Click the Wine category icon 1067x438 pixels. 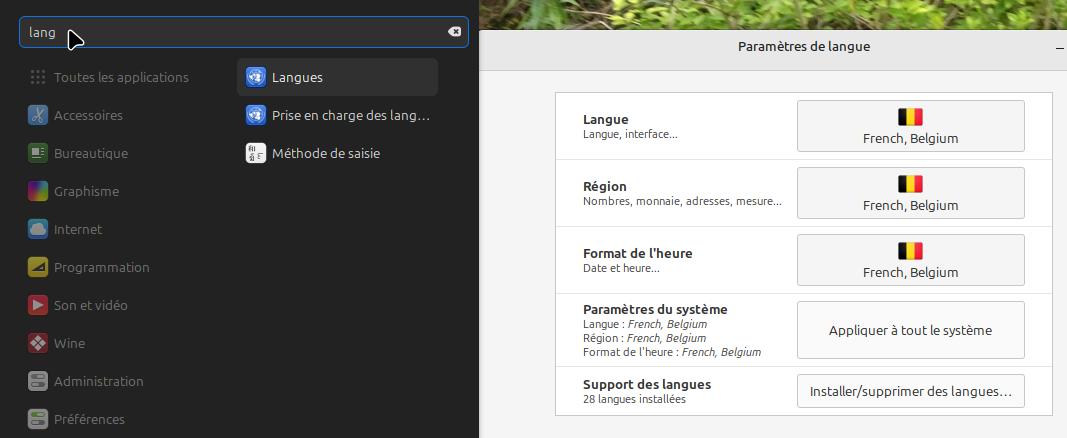38,343
